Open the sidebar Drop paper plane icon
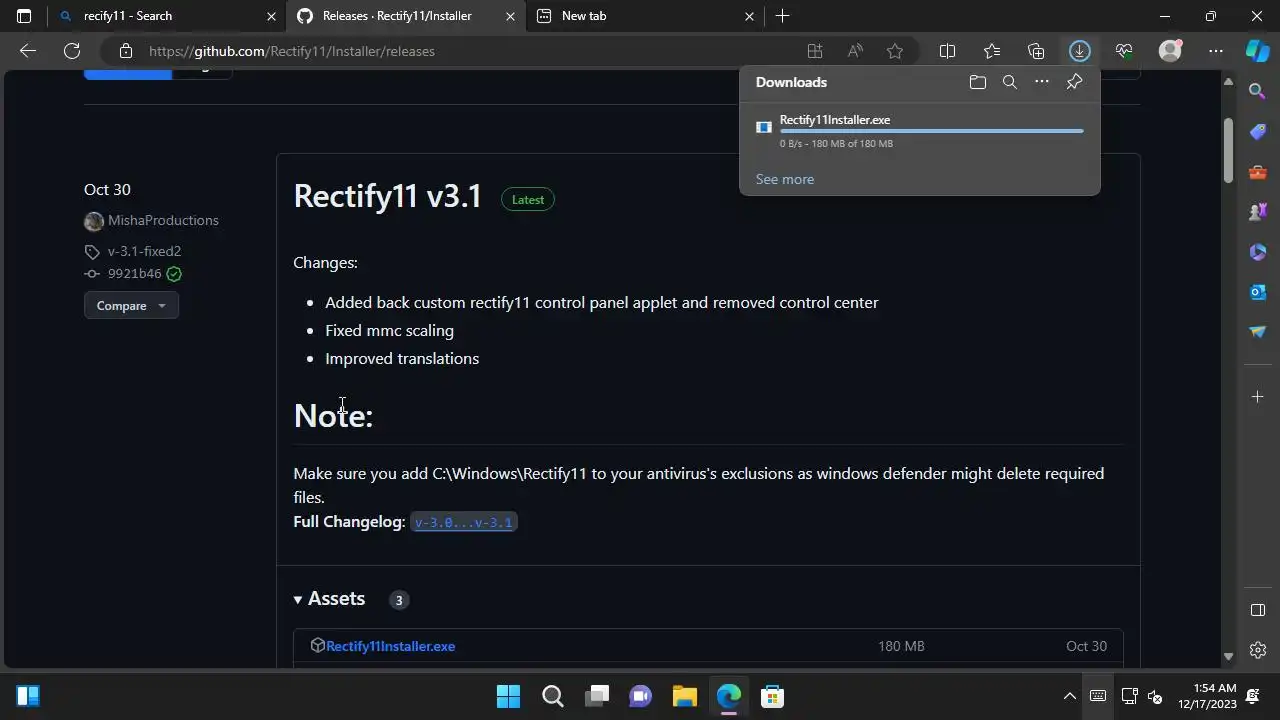1280x720 pixels. click(1258, 332)
